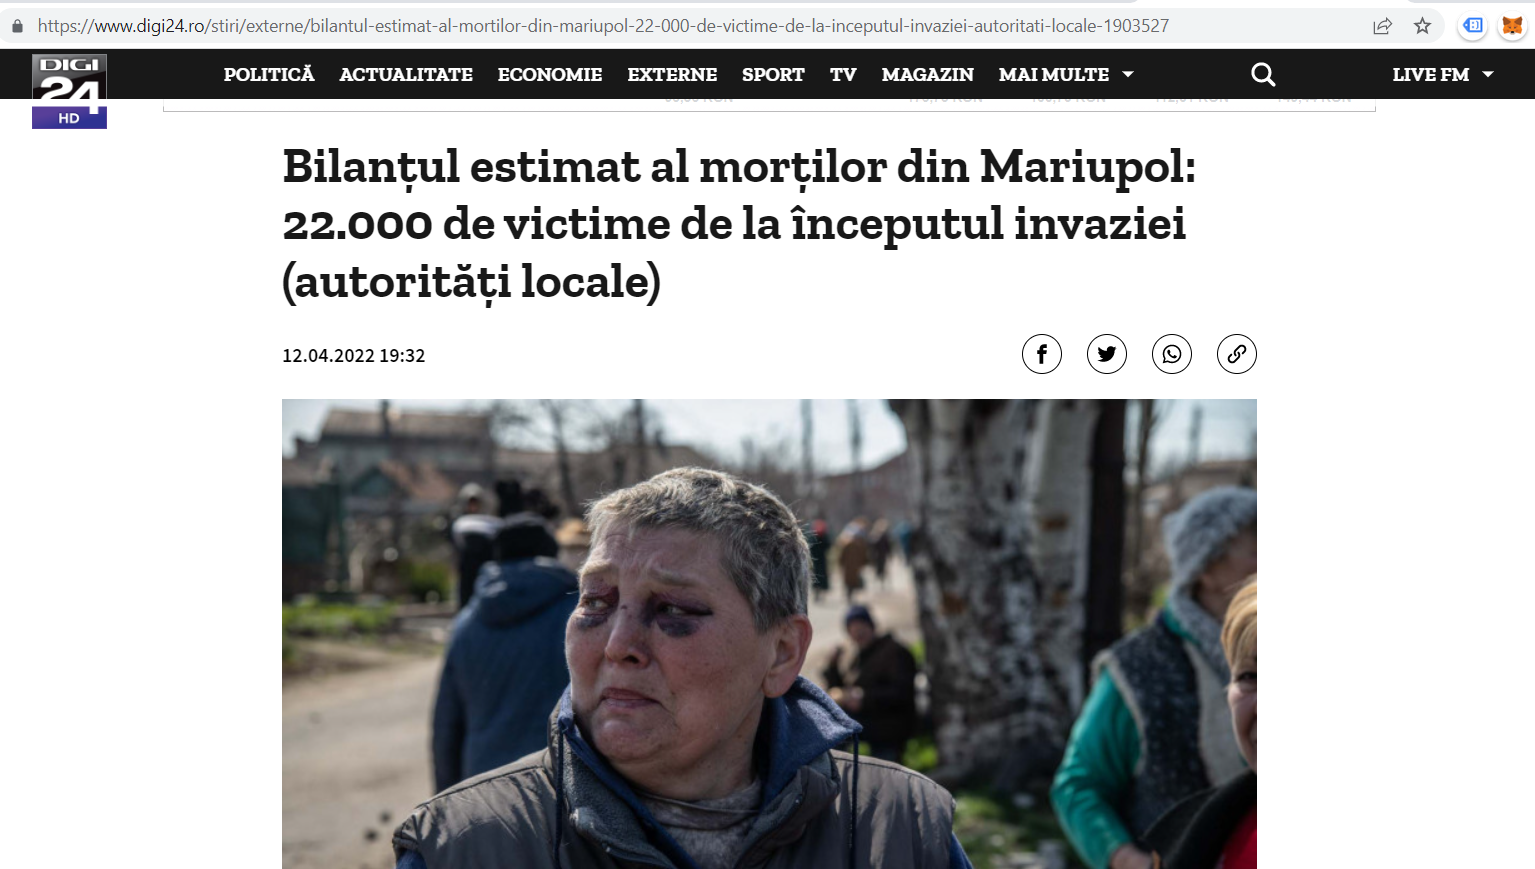This screenshot has width=1535, height=869.
Task: Share article on Twitter
Action: click(x=1106, y=354)
